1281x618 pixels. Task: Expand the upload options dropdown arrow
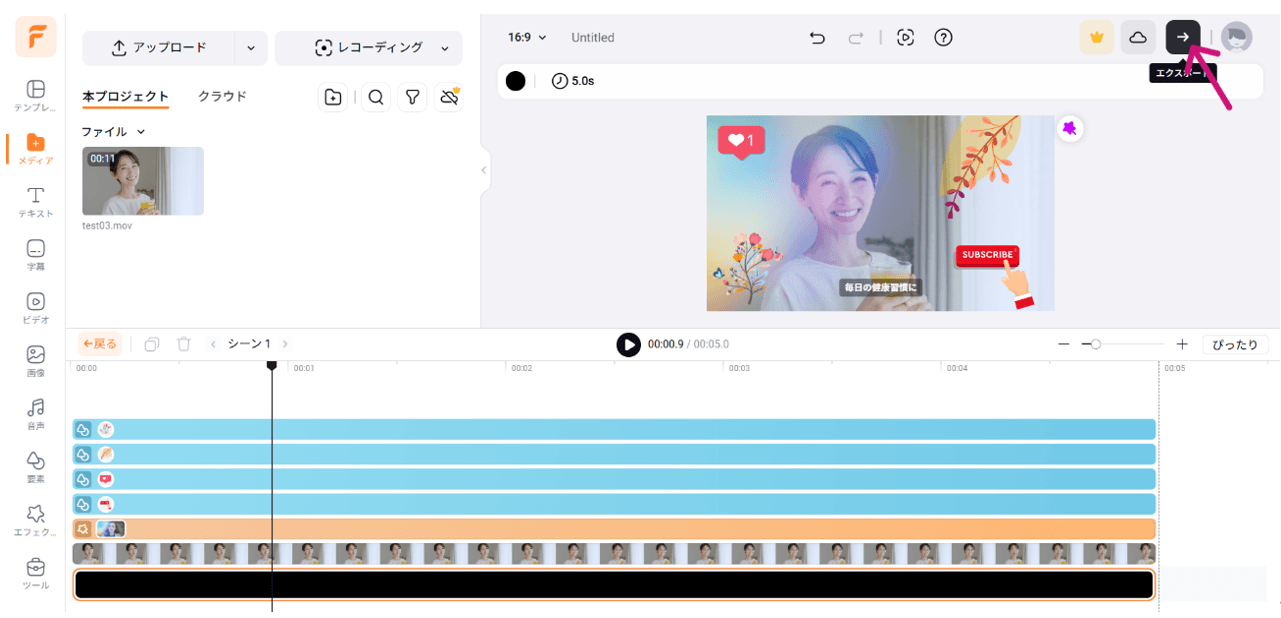[x=251, y=48]
